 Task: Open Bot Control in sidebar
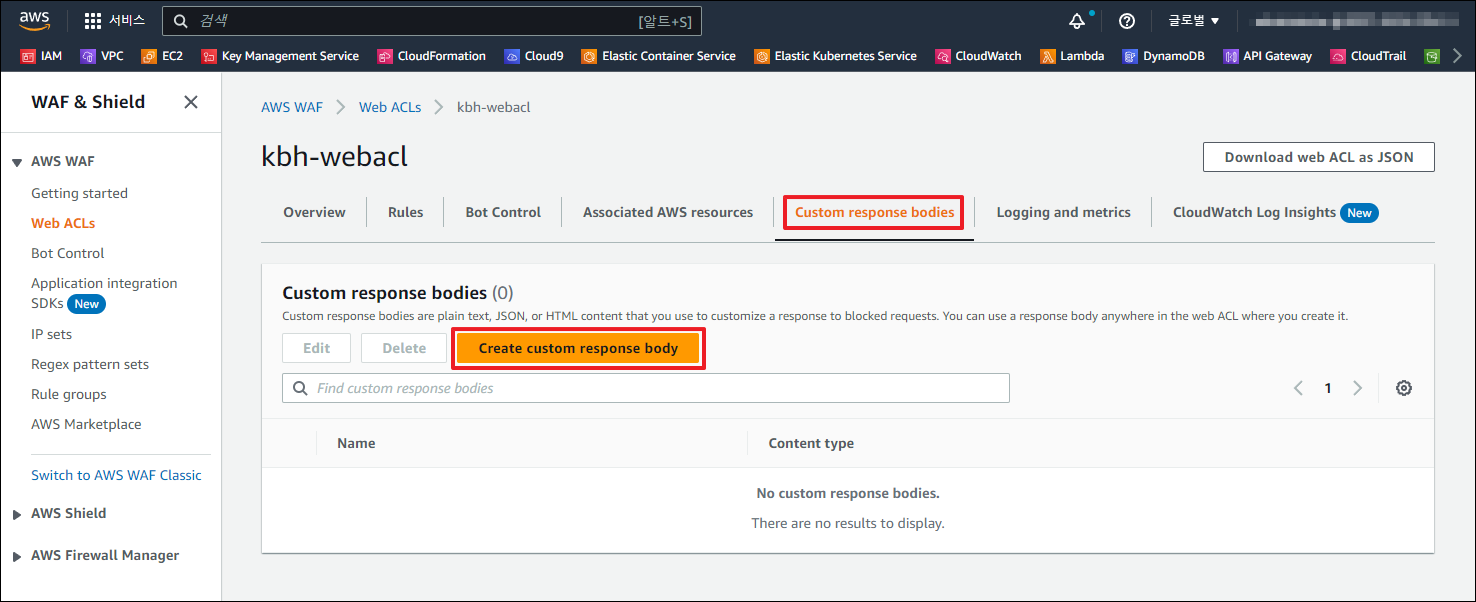coord(67,253)
